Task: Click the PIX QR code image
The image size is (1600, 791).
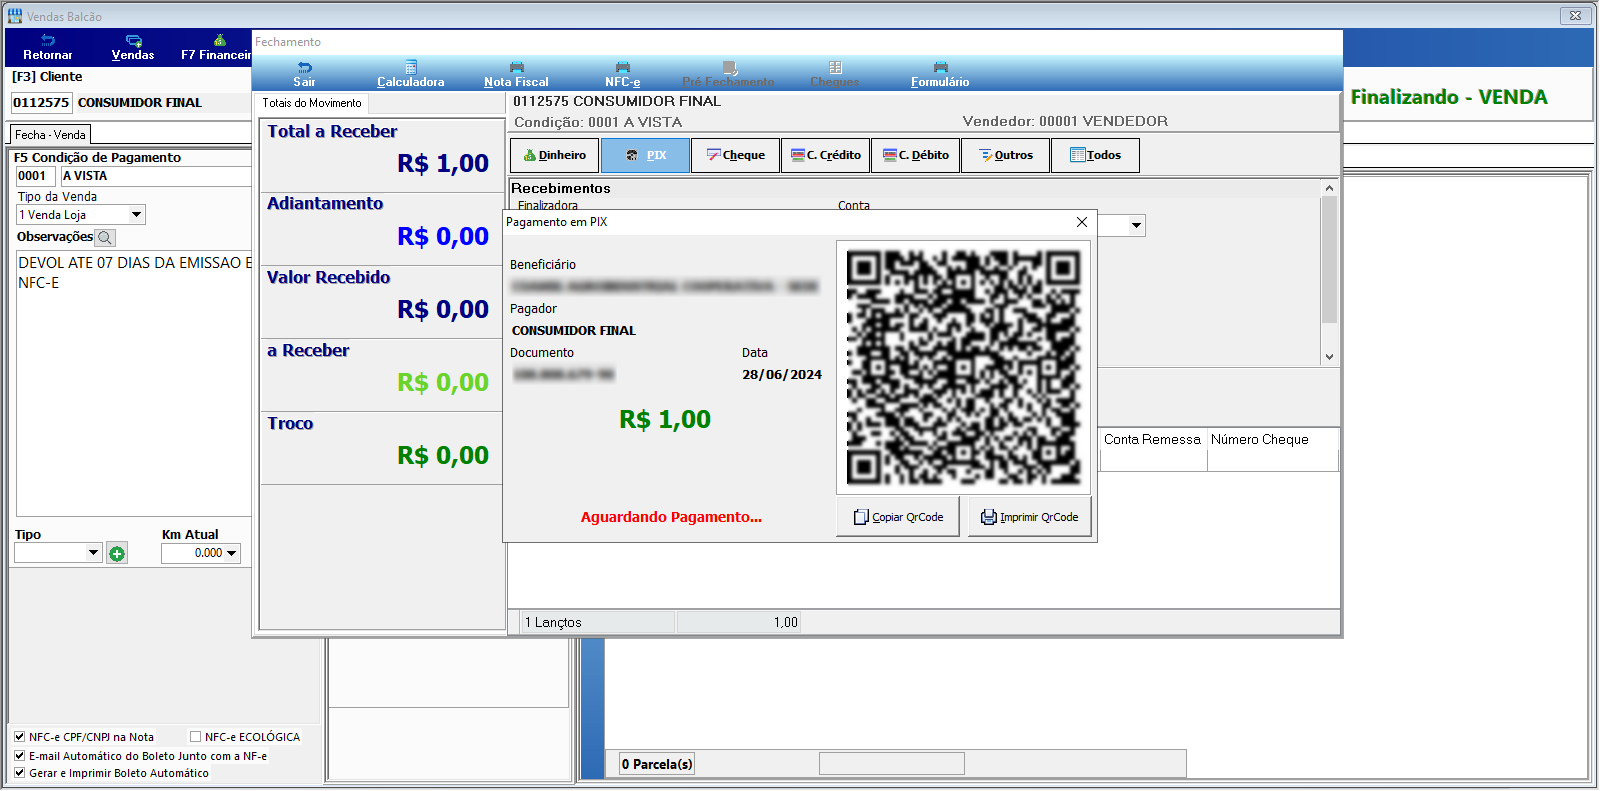Action: click(x=963, y=368)
